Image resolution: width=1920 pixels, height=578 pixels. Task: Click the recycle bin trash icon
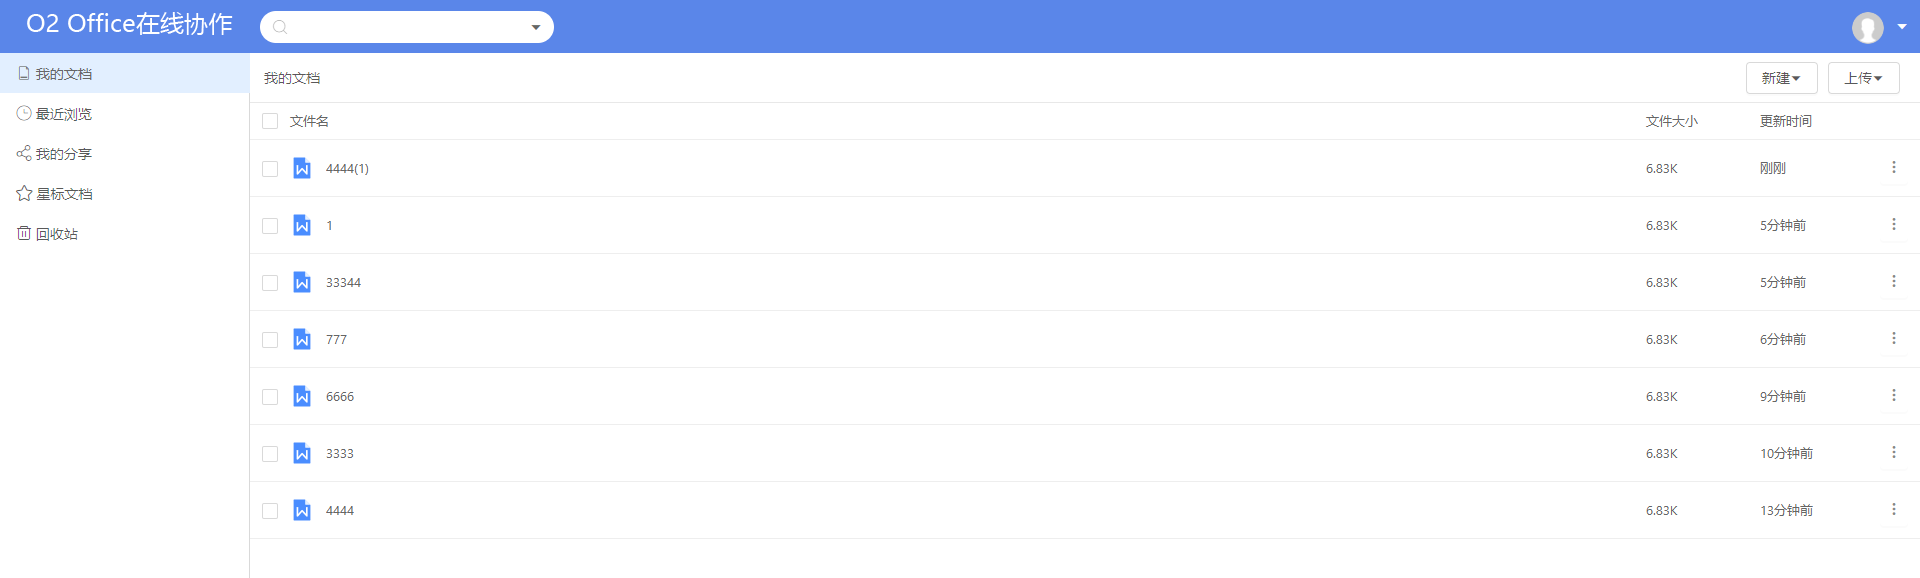24,233
